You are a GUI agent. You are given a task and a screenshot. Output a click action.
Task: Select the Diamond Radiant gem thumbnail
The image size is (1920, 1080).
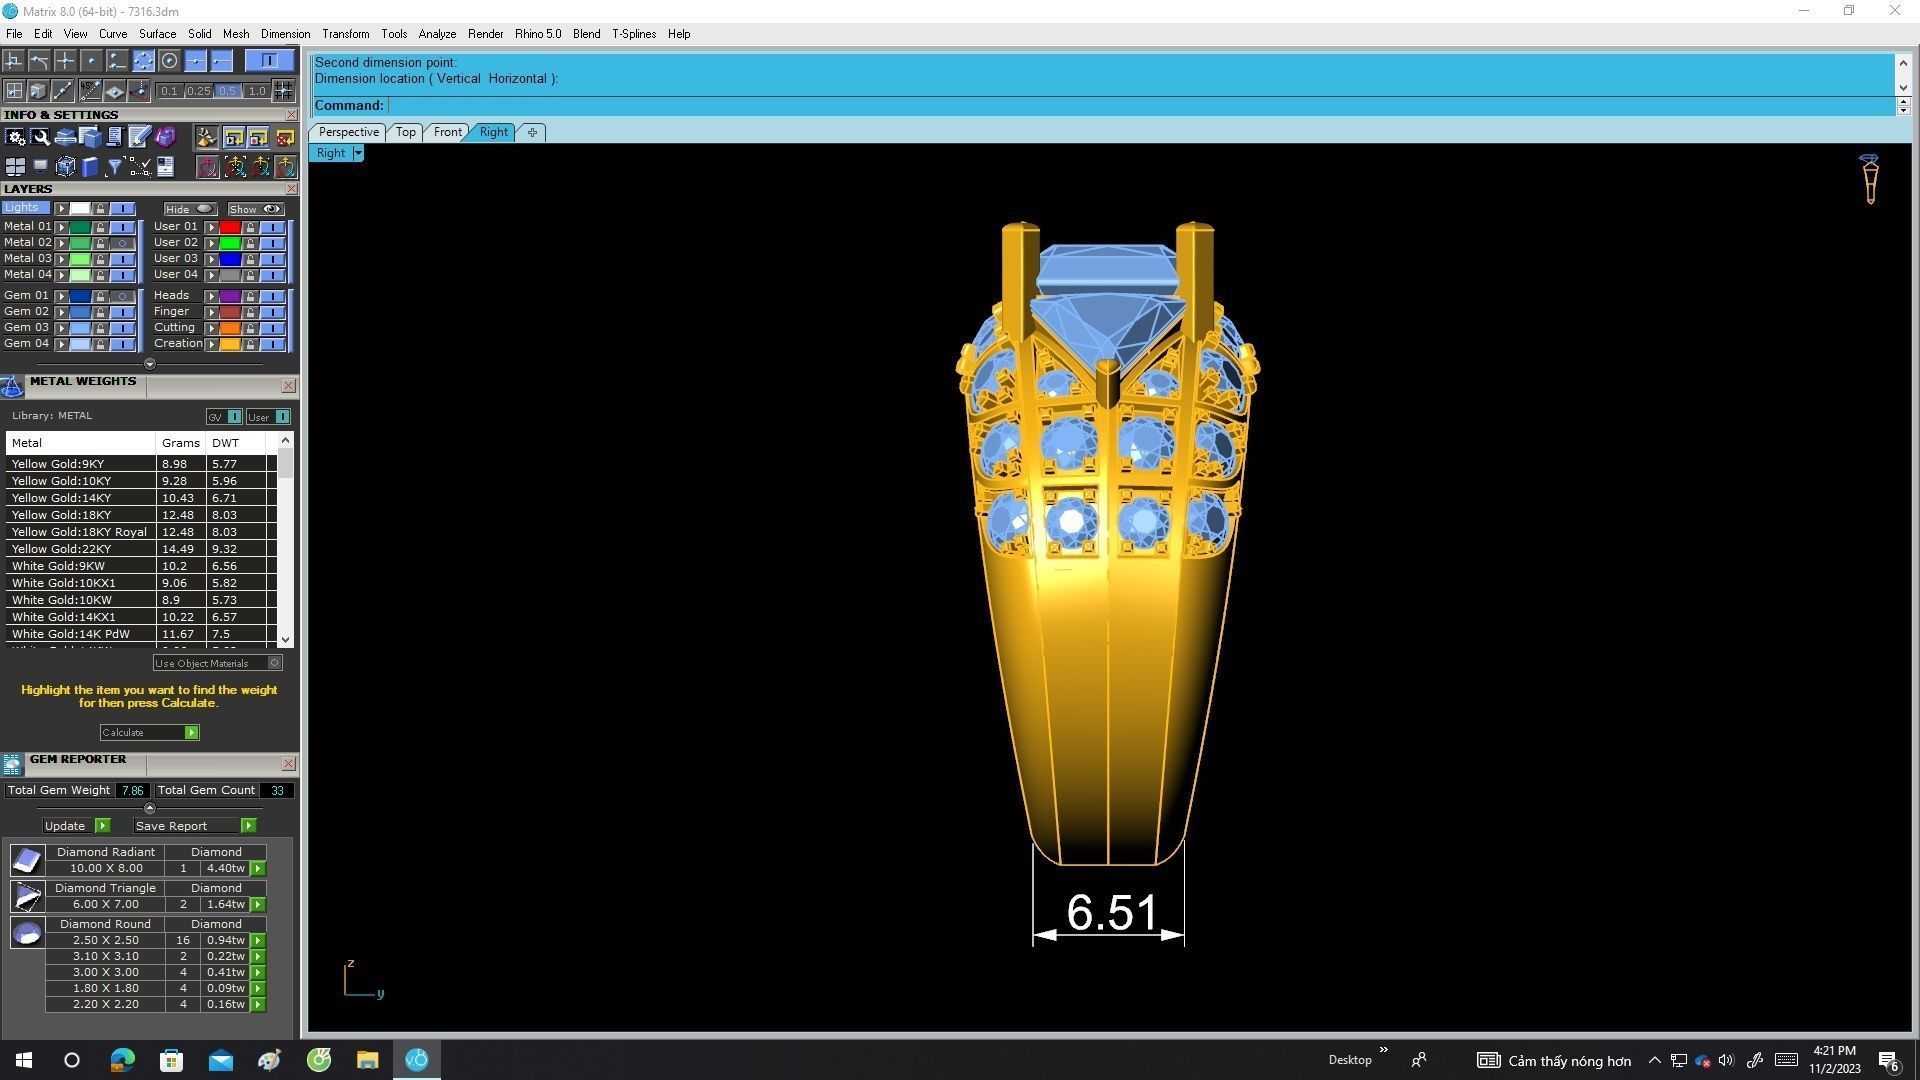click(x=27, y=860)
